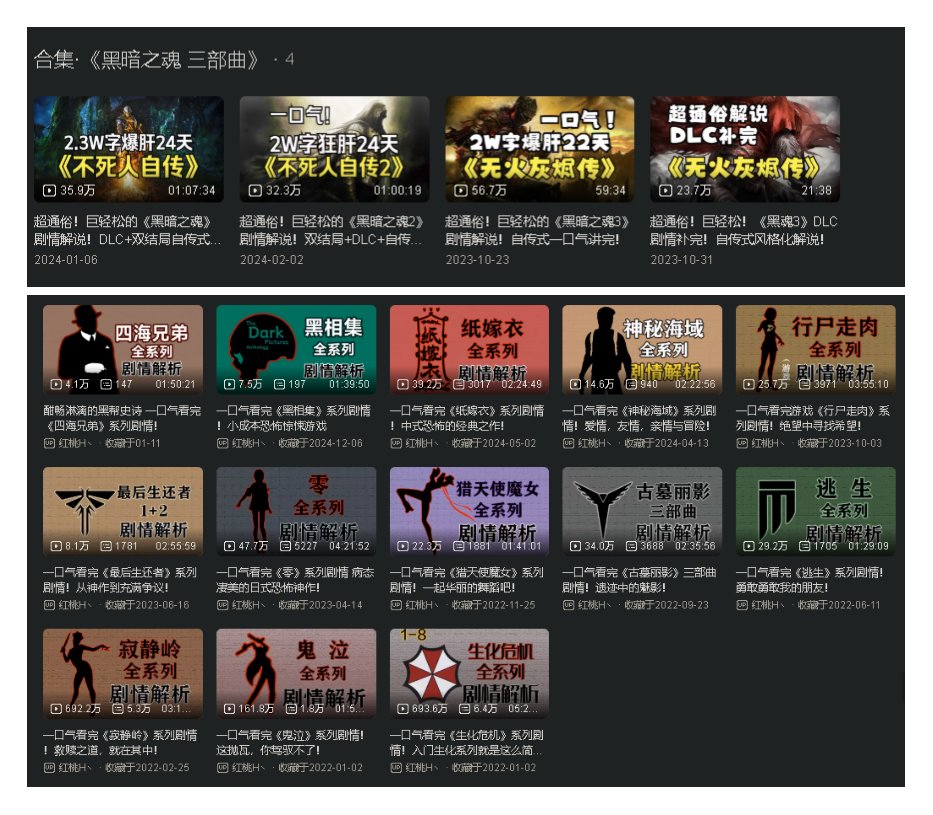Open the 古墓丽影 三部曲 thumbnail

coord(642,512)
